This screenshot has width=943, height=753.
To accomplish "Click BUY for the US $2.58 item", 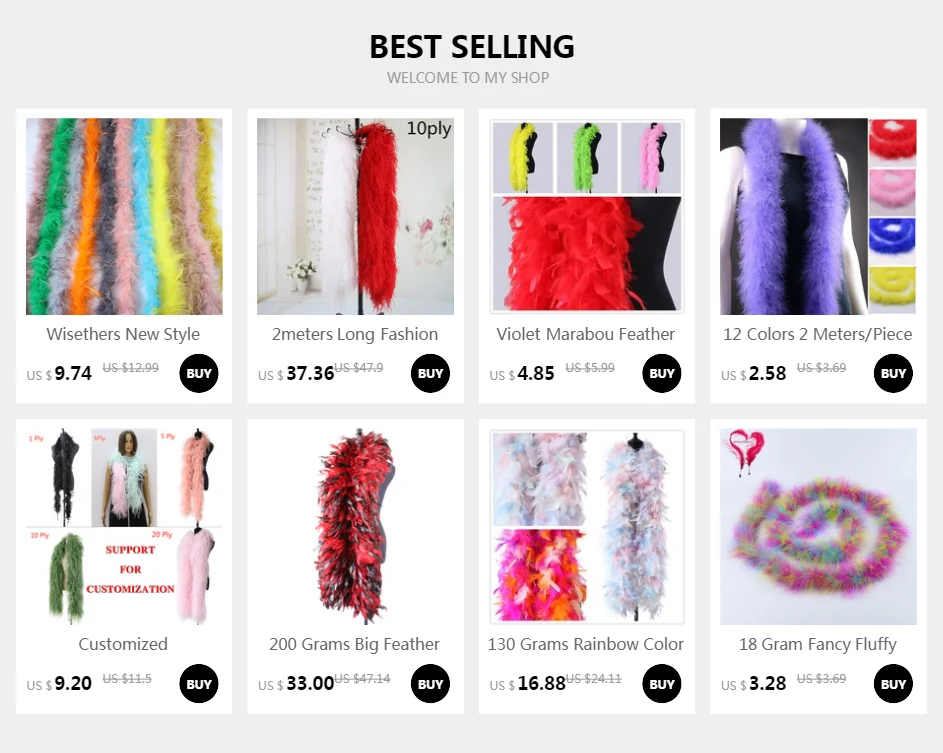I will [x=893, y=373].
